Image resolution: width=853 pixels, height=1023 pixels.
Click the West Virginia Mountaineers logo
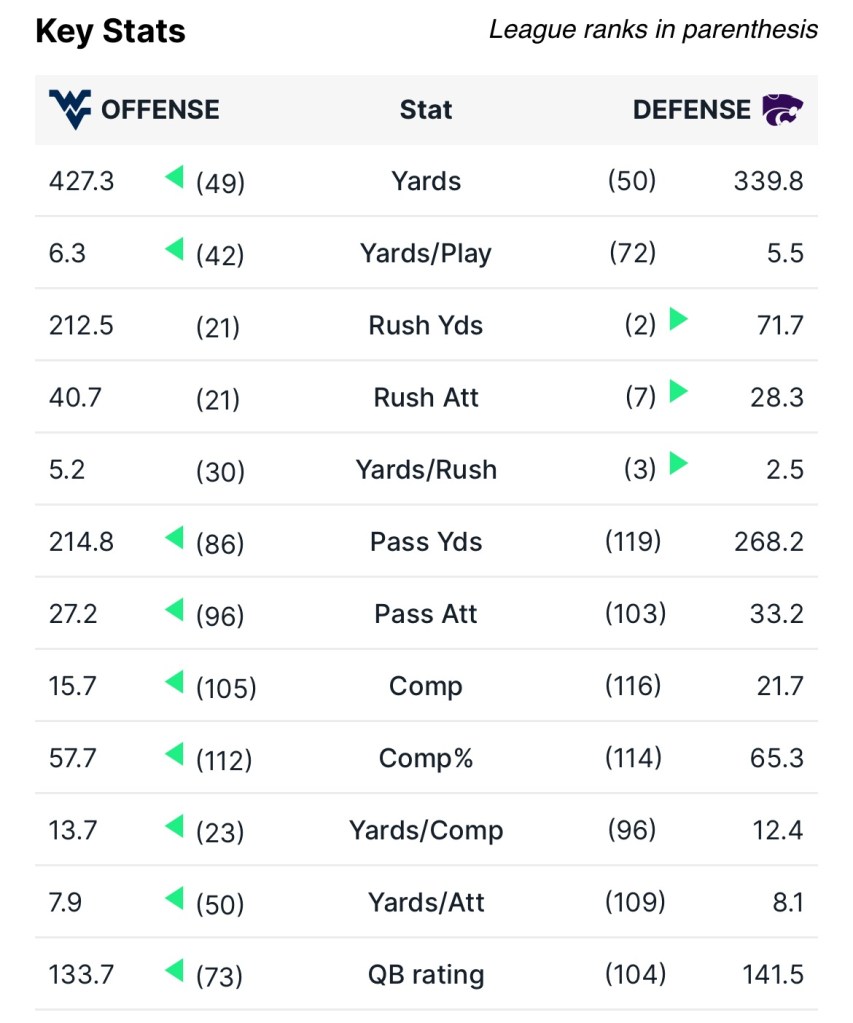coord(70,109)
